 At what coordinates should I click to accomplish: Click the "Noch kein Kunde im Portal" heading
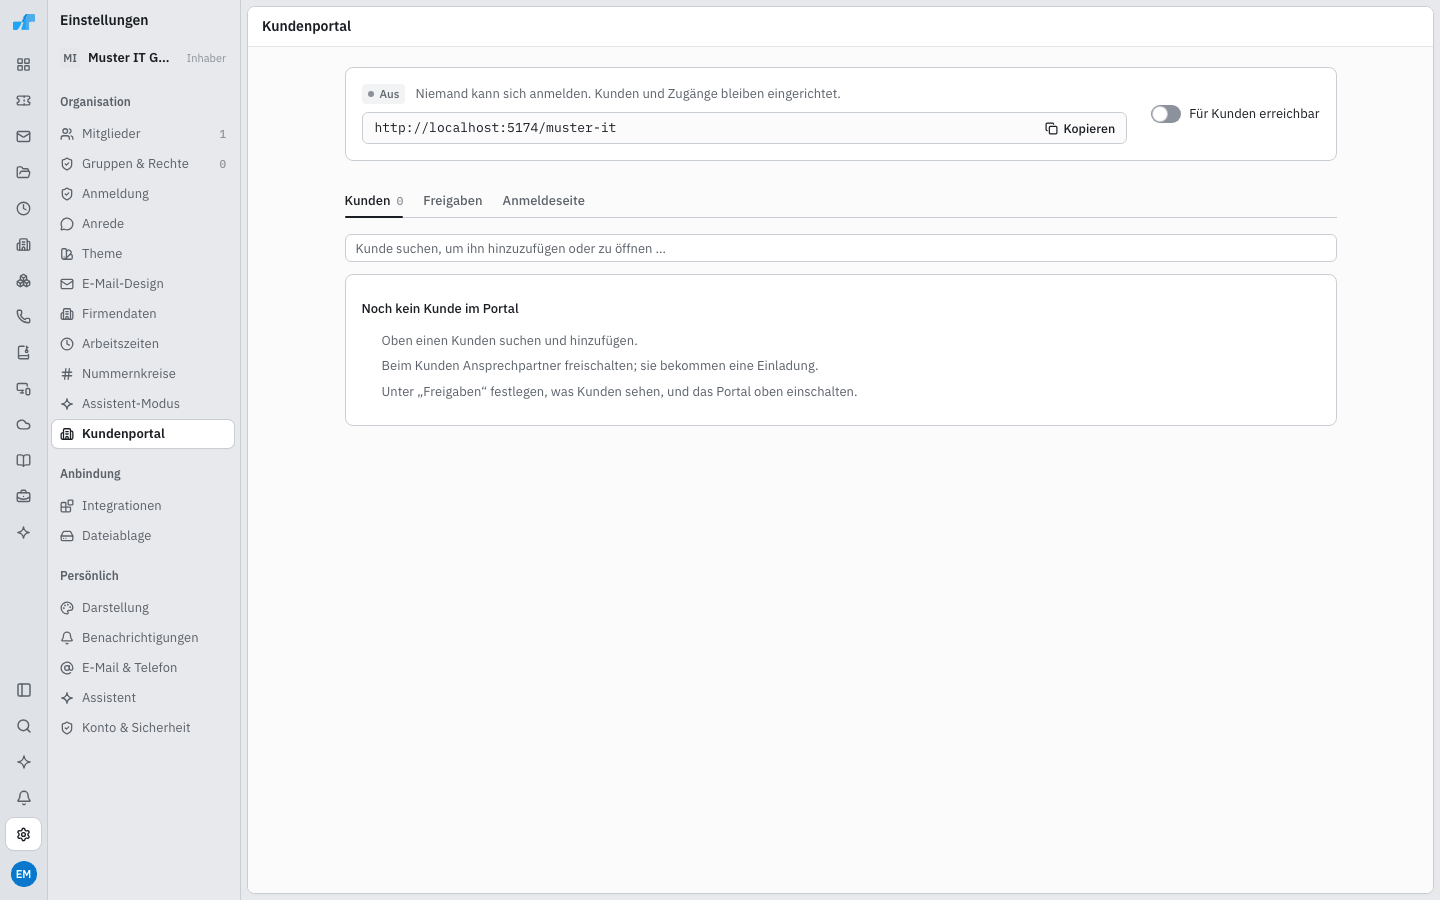[440, 309]
